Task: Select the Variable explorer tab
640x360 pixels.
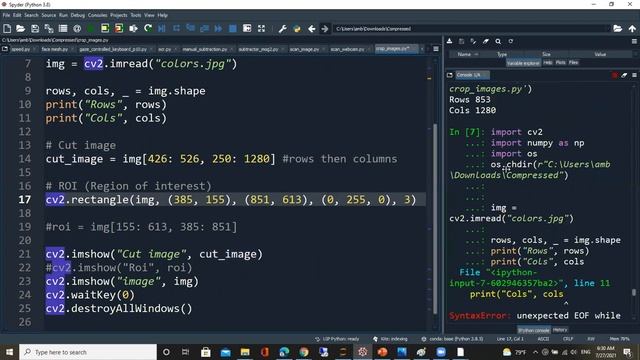Action: click(x=524, y=63)
